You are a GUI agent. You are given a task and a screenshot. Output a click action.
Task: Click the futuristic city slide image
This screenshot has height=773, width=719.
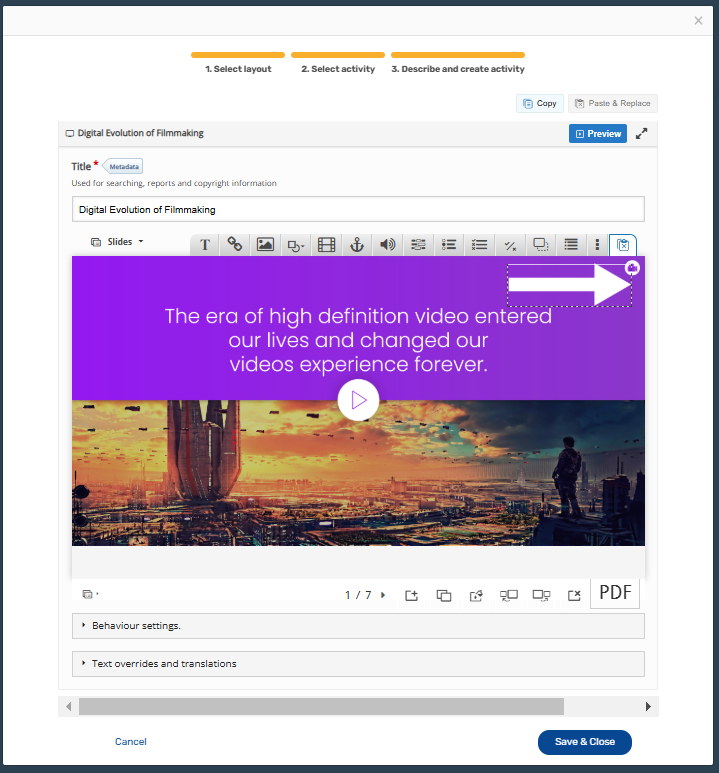tap(359, 473)
